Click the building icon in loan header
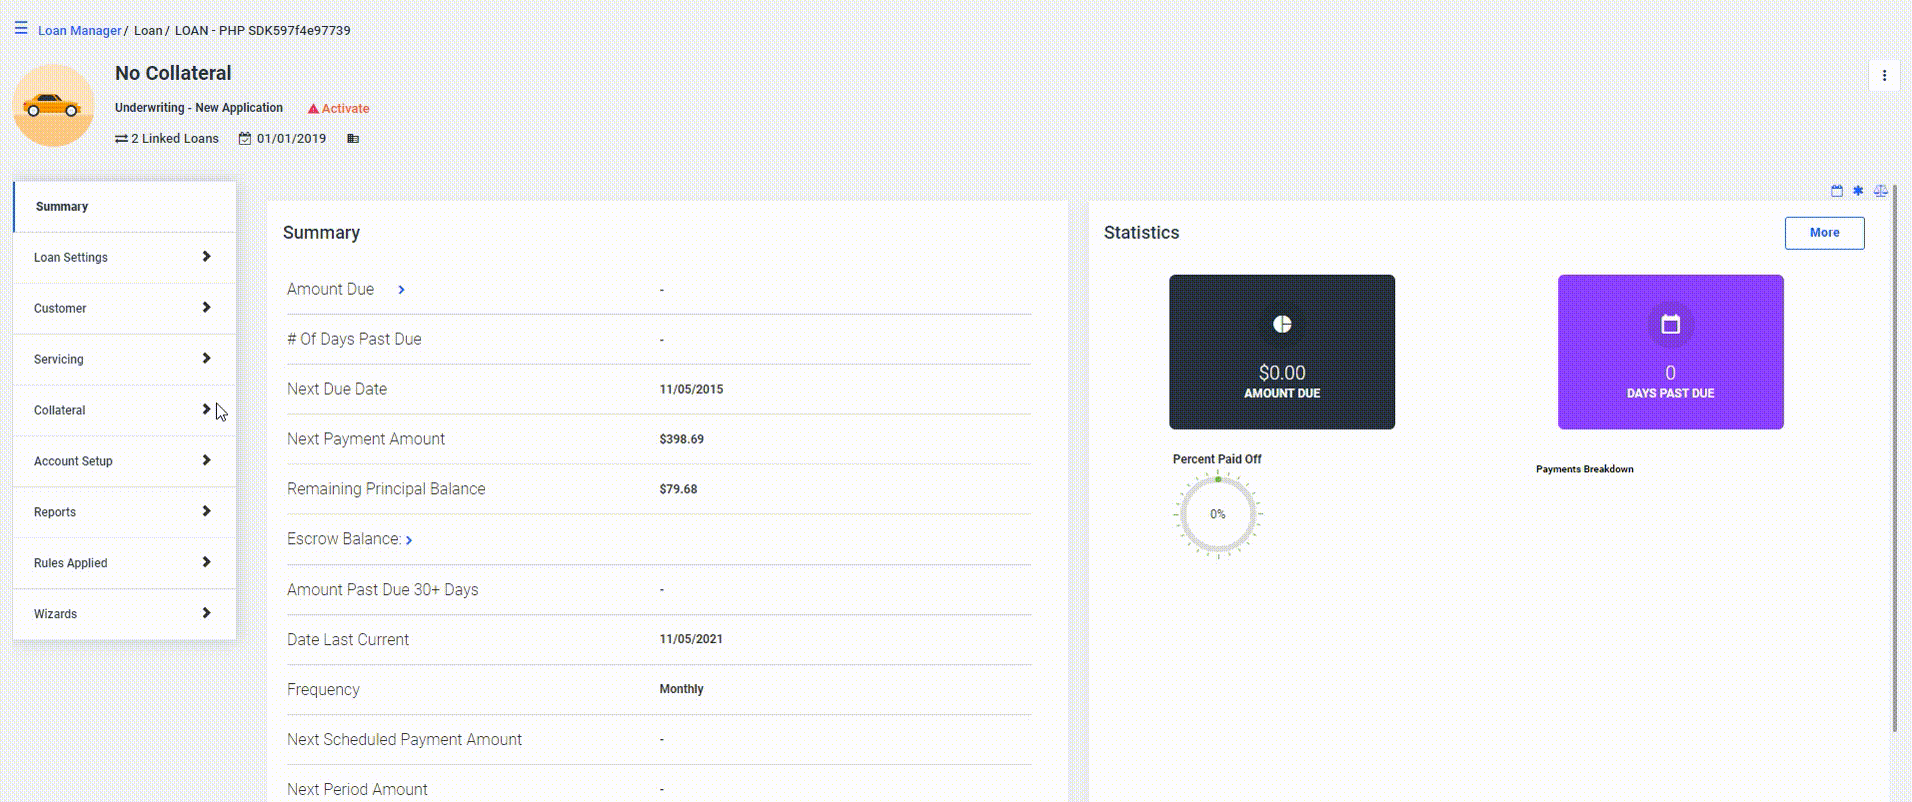Screen dimensions: 1912x802 coord(353,139)
